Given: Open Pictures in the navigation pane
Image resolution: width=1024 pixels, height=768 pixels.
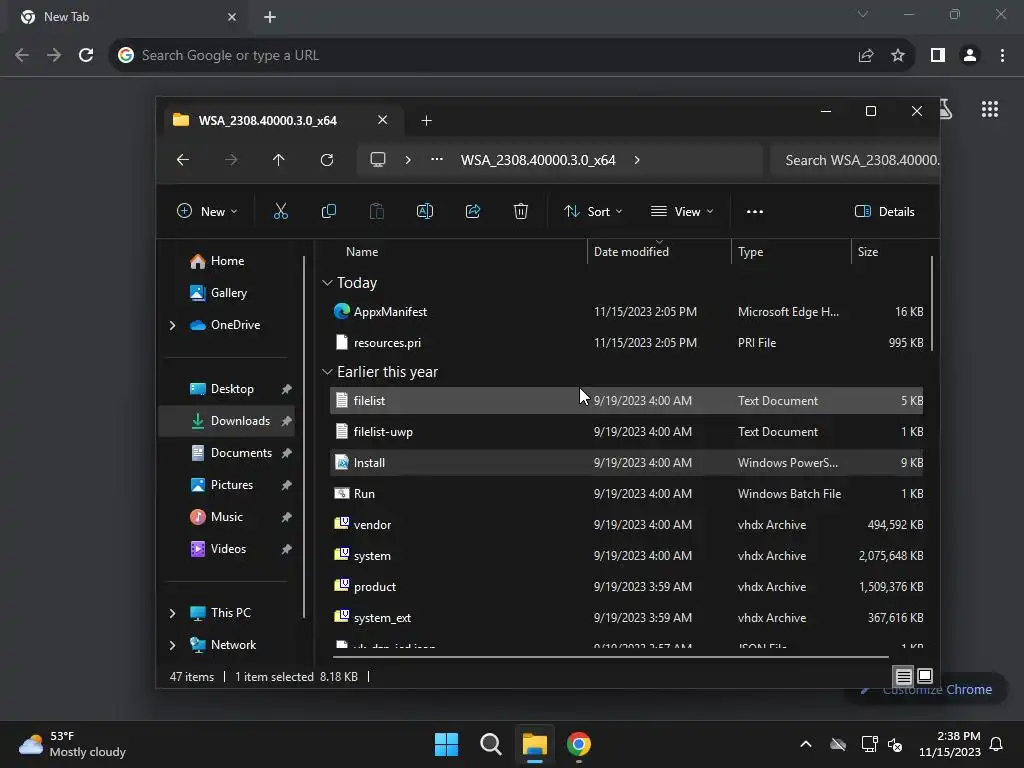Looking at the screenshot, I should (227, 485).
